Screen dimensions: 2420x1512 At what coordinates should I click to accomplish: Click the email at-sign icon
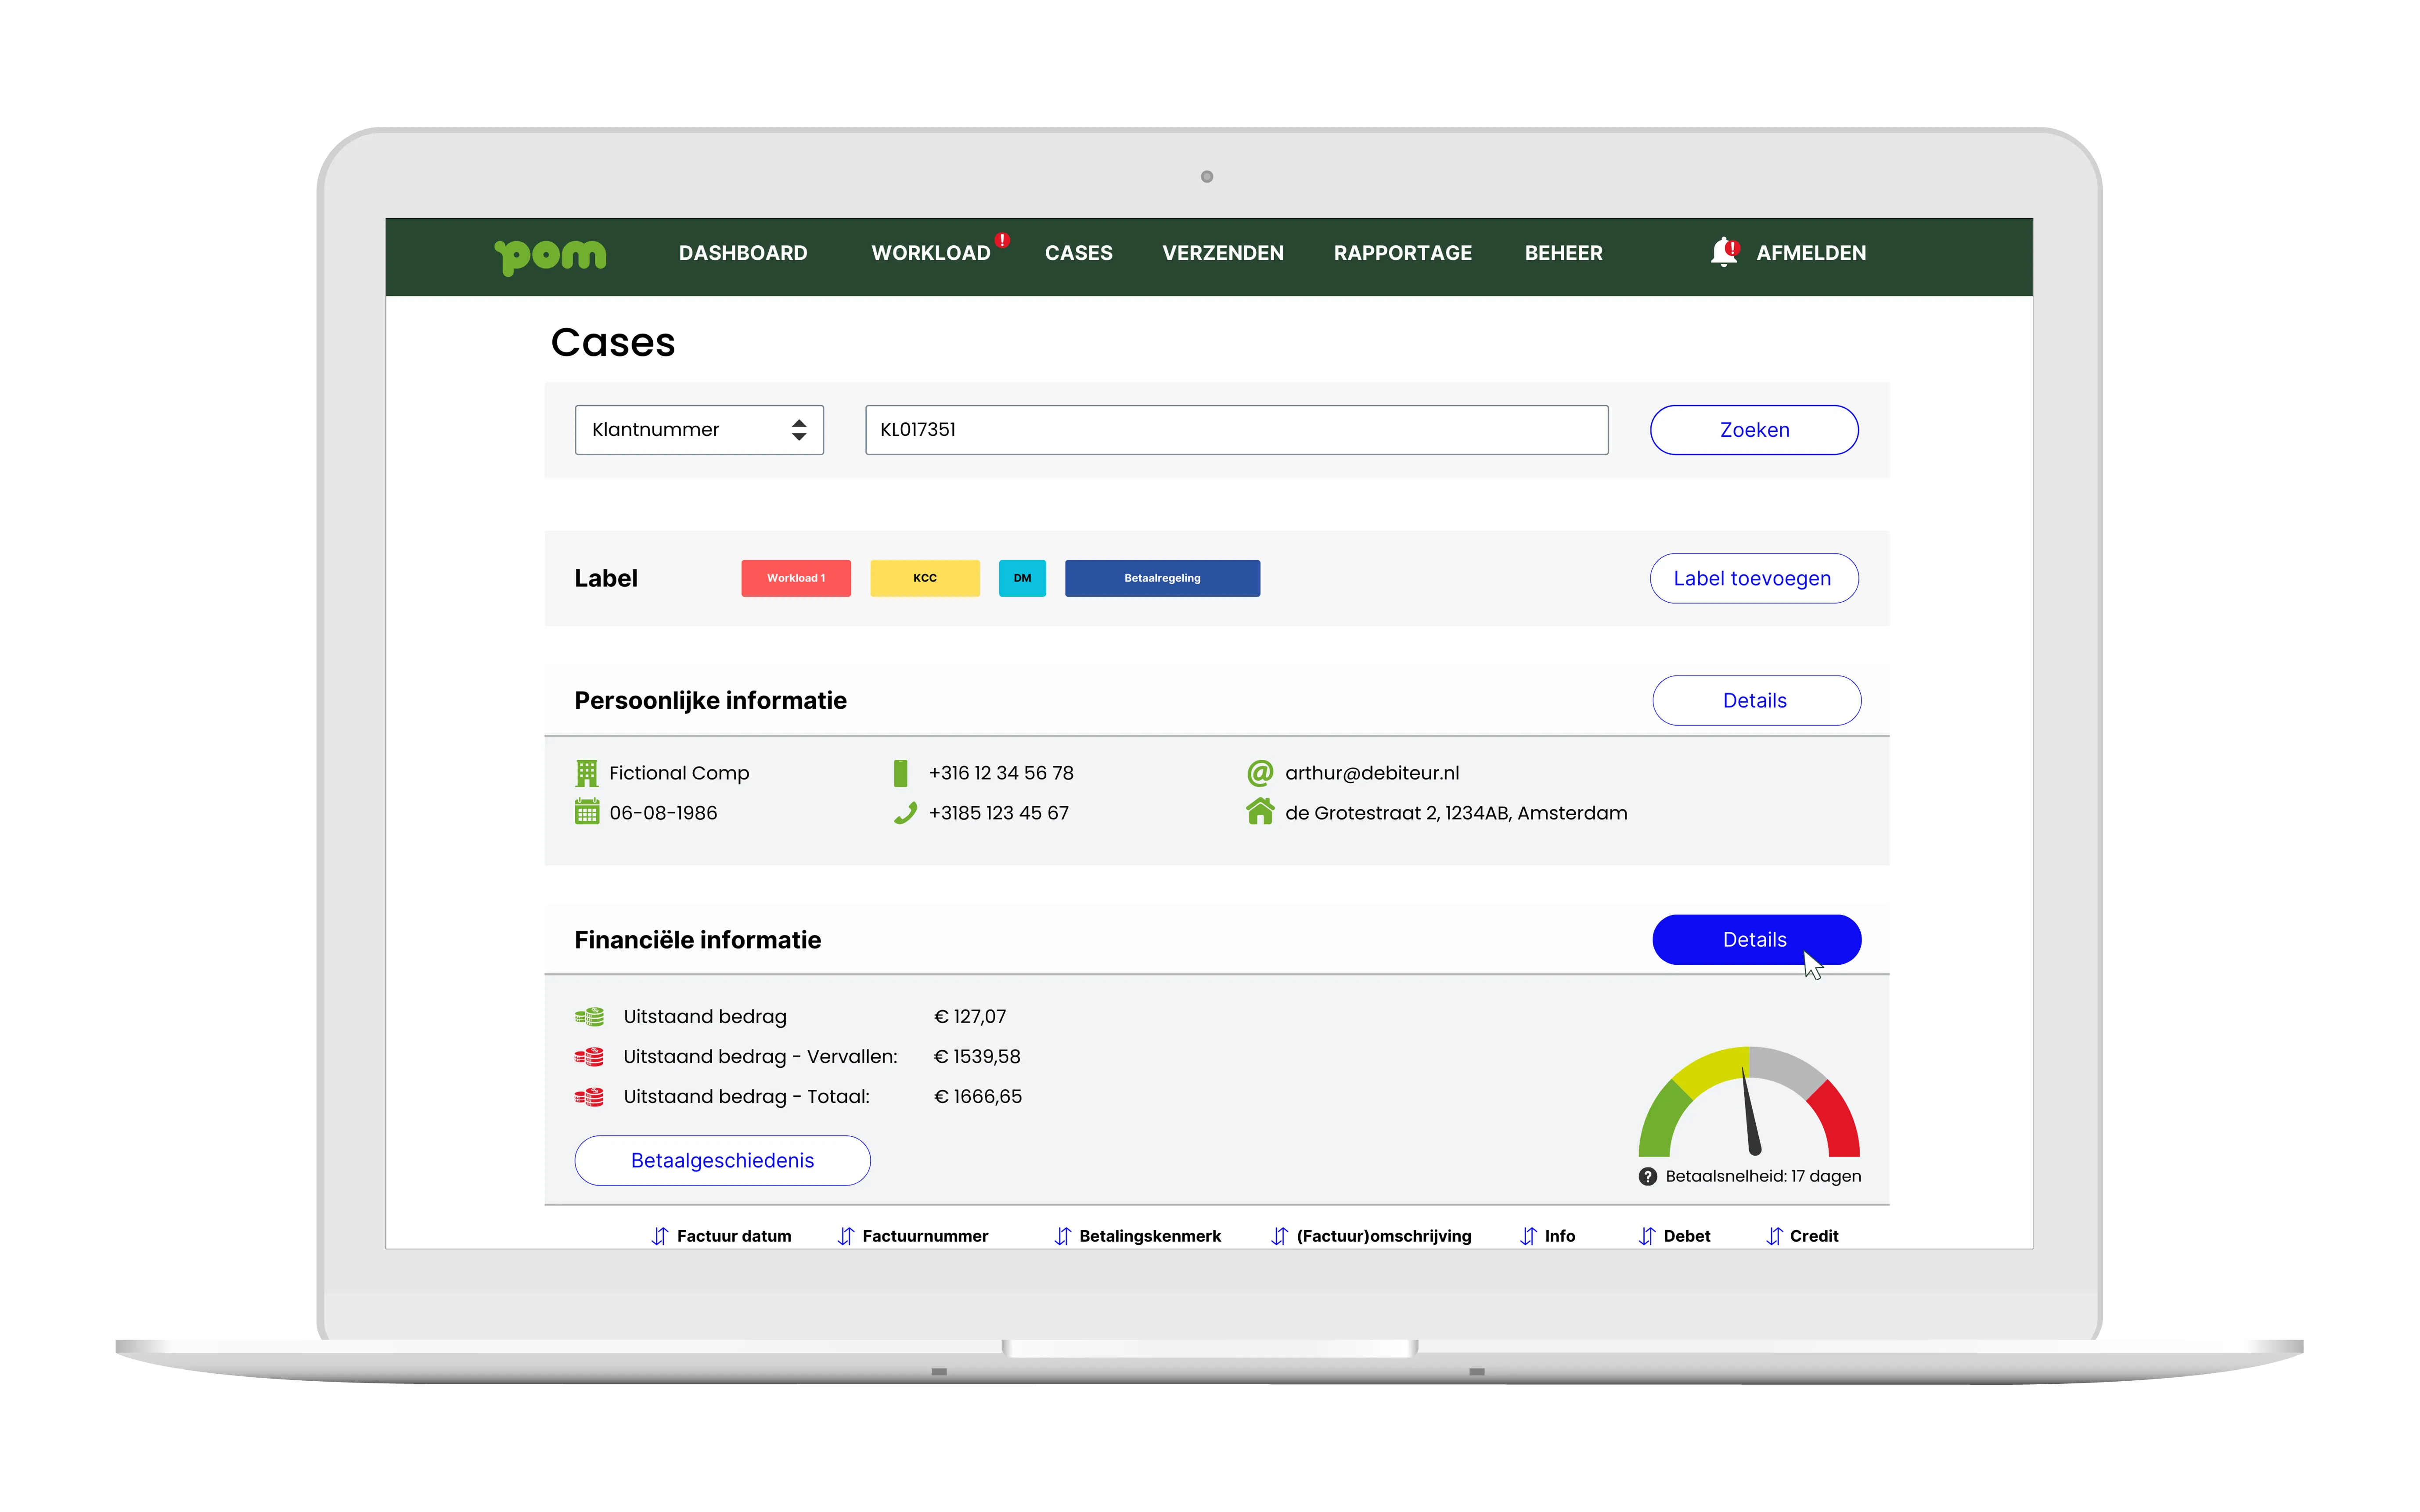[1260, 773]
